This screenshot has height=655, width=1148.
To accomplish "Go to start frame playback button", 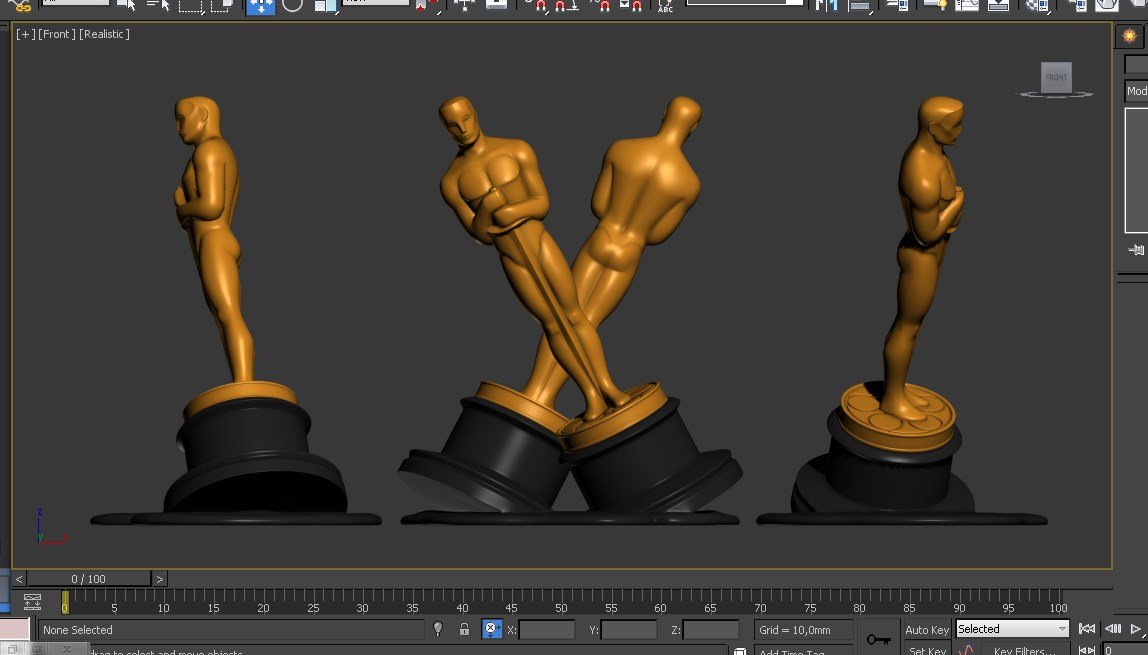I will click(1087, 629).
